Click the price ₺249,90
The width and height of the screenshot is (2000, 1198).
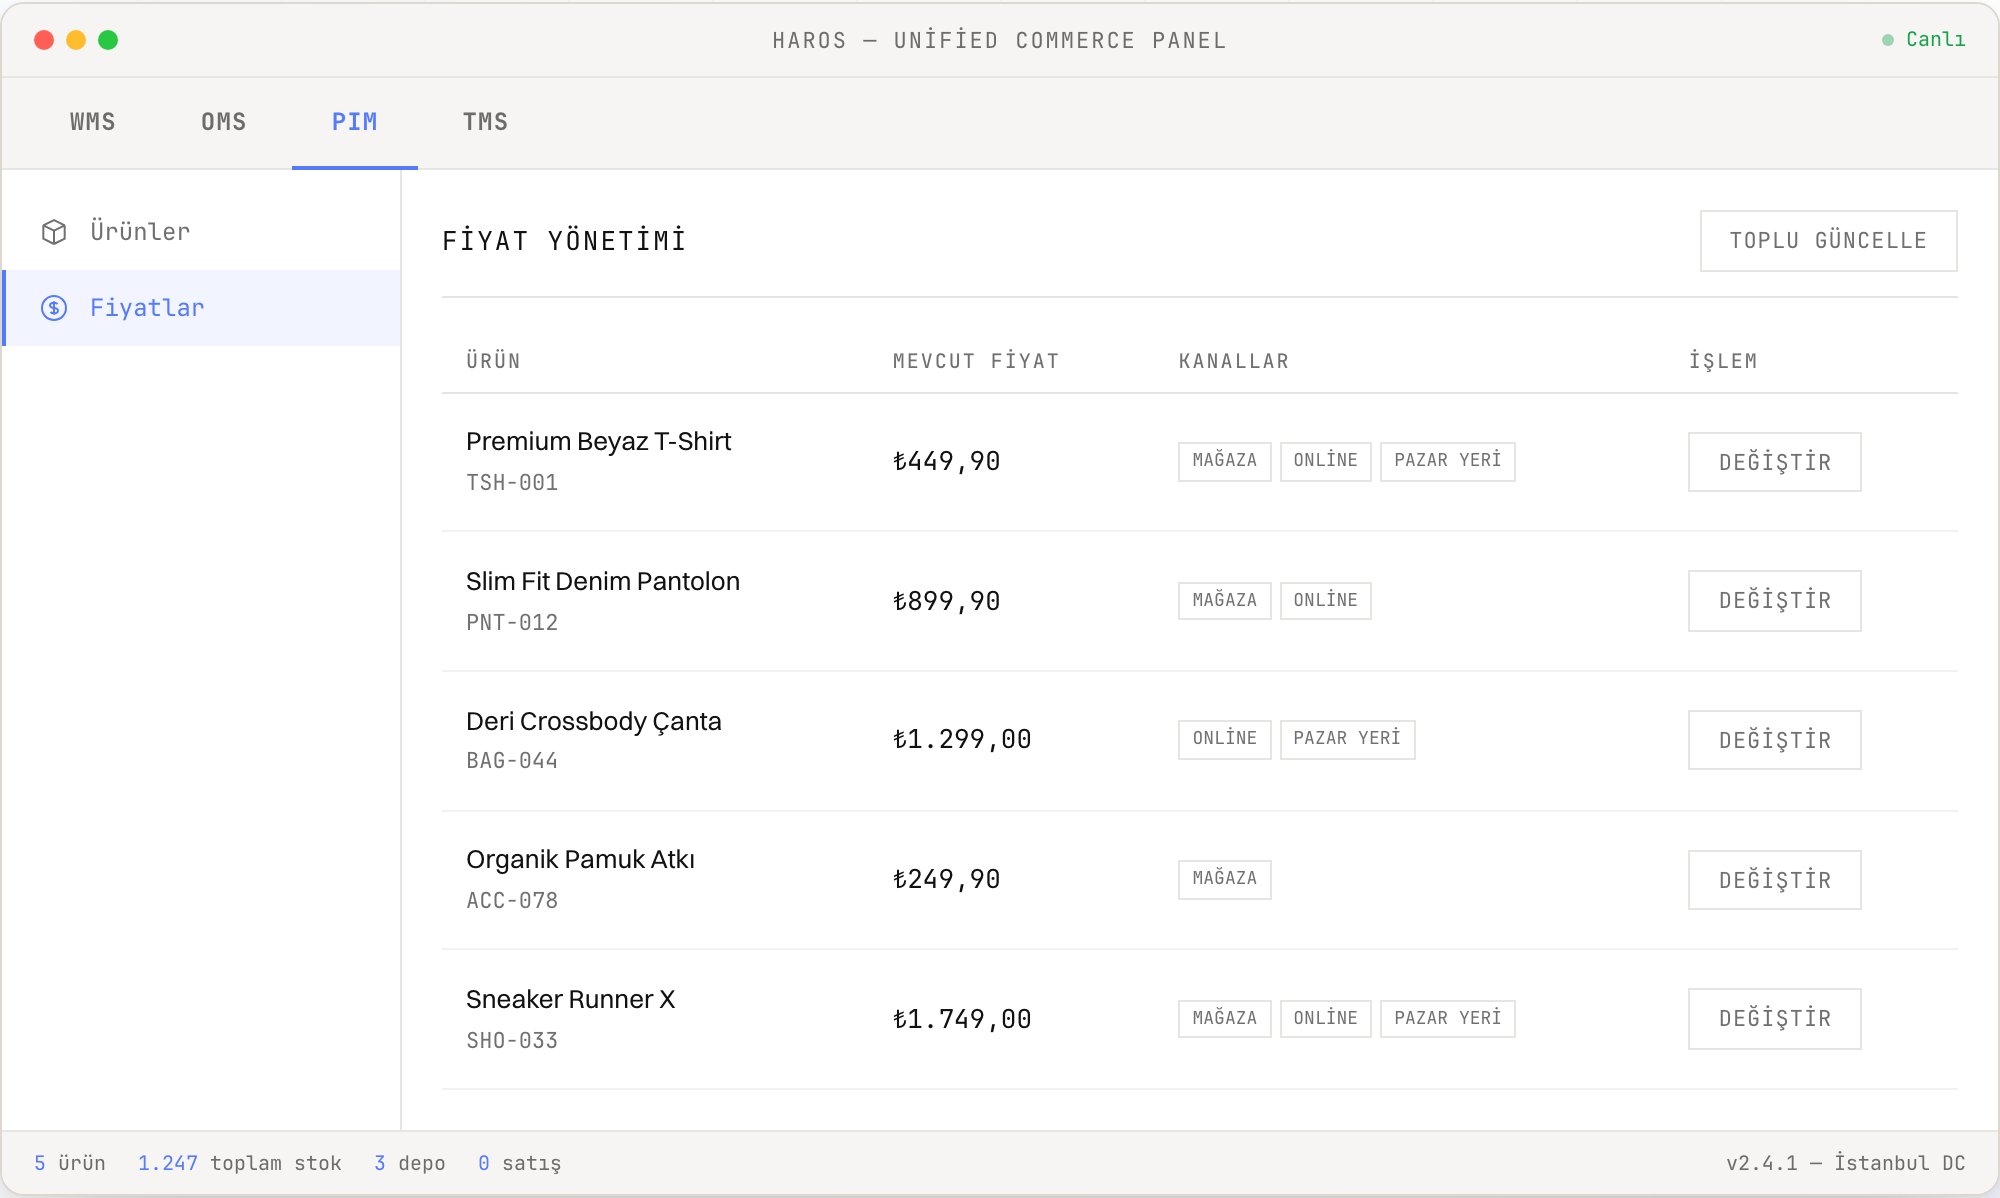946,880
